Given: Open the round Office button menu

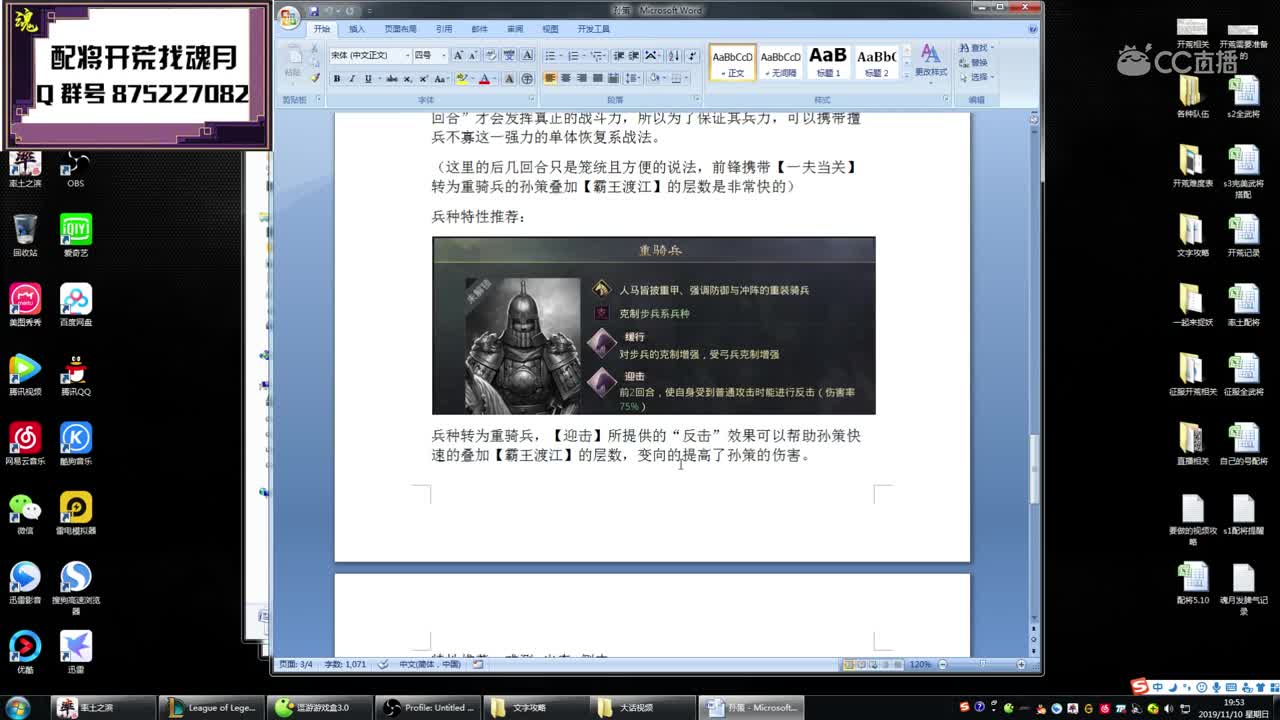Looking at the screenshot, I should tap(288, 17).
